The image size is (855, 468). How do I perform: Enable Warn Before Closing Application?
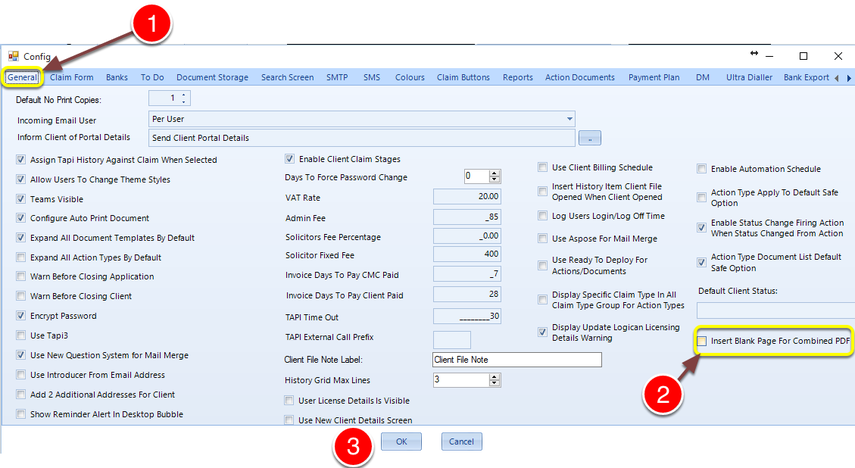21,277
